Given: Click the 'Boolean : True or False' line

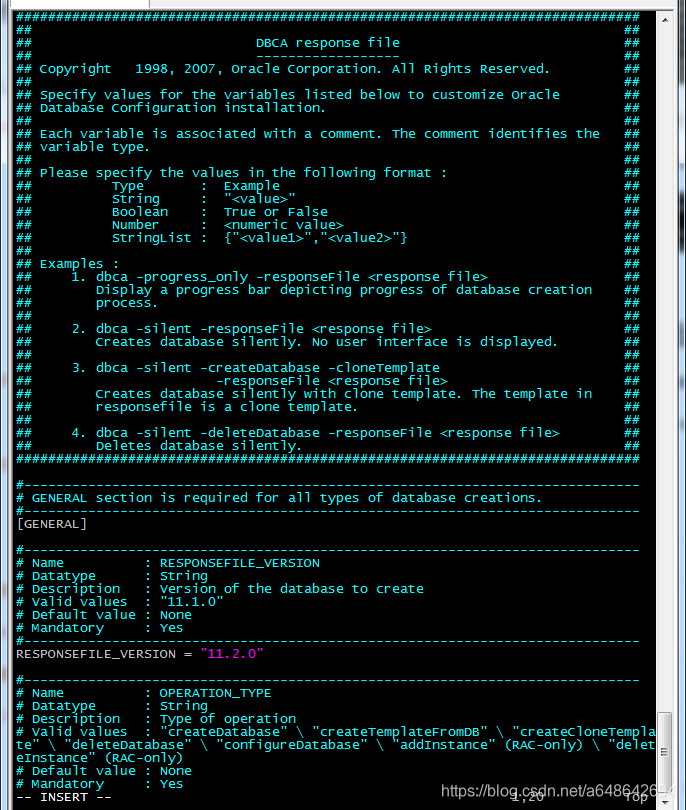Looking at the screenshot, I should coord(220,212).
